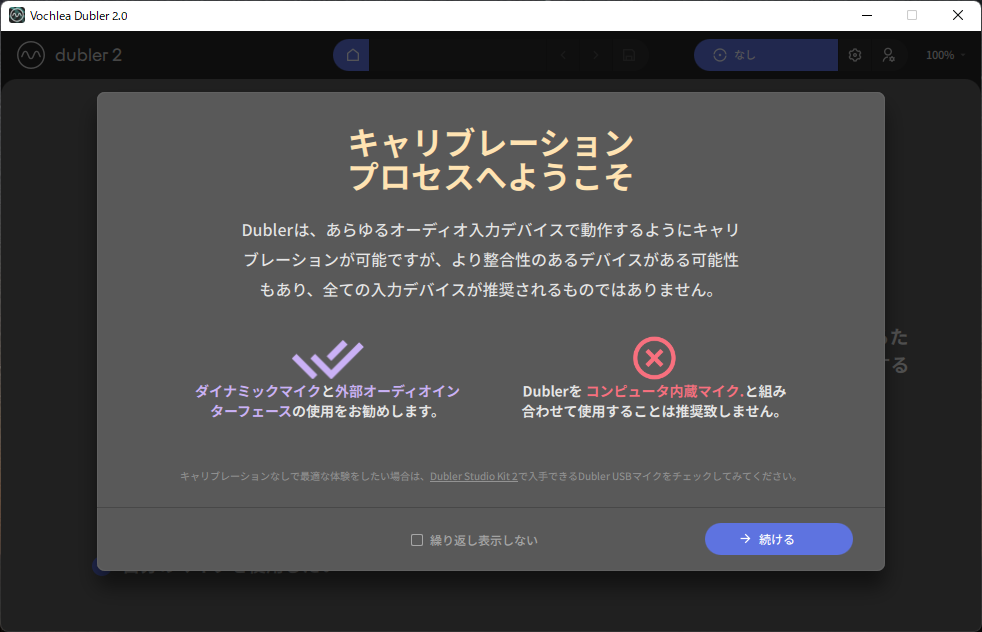Click the Dubler 2 logo icon
The width and height of the screenshot is (982, 632).
31,55
